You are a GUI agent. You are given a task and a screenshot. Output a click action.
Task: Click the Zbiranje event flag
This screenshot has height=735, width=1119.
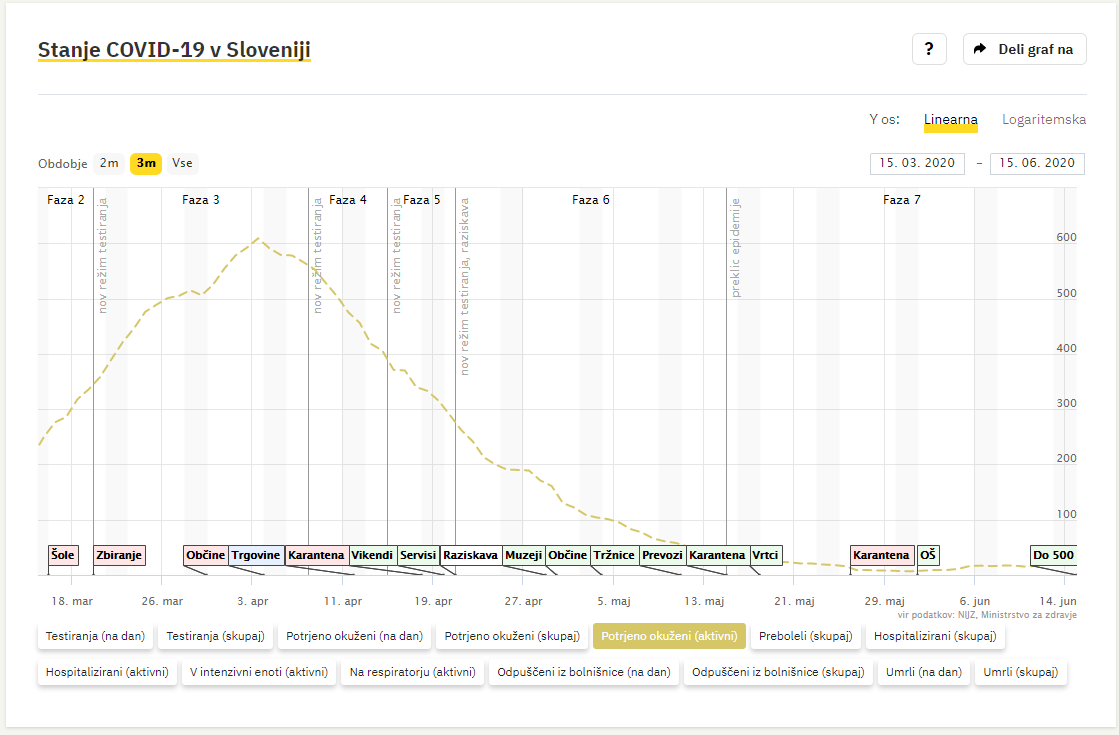[119, 555]
